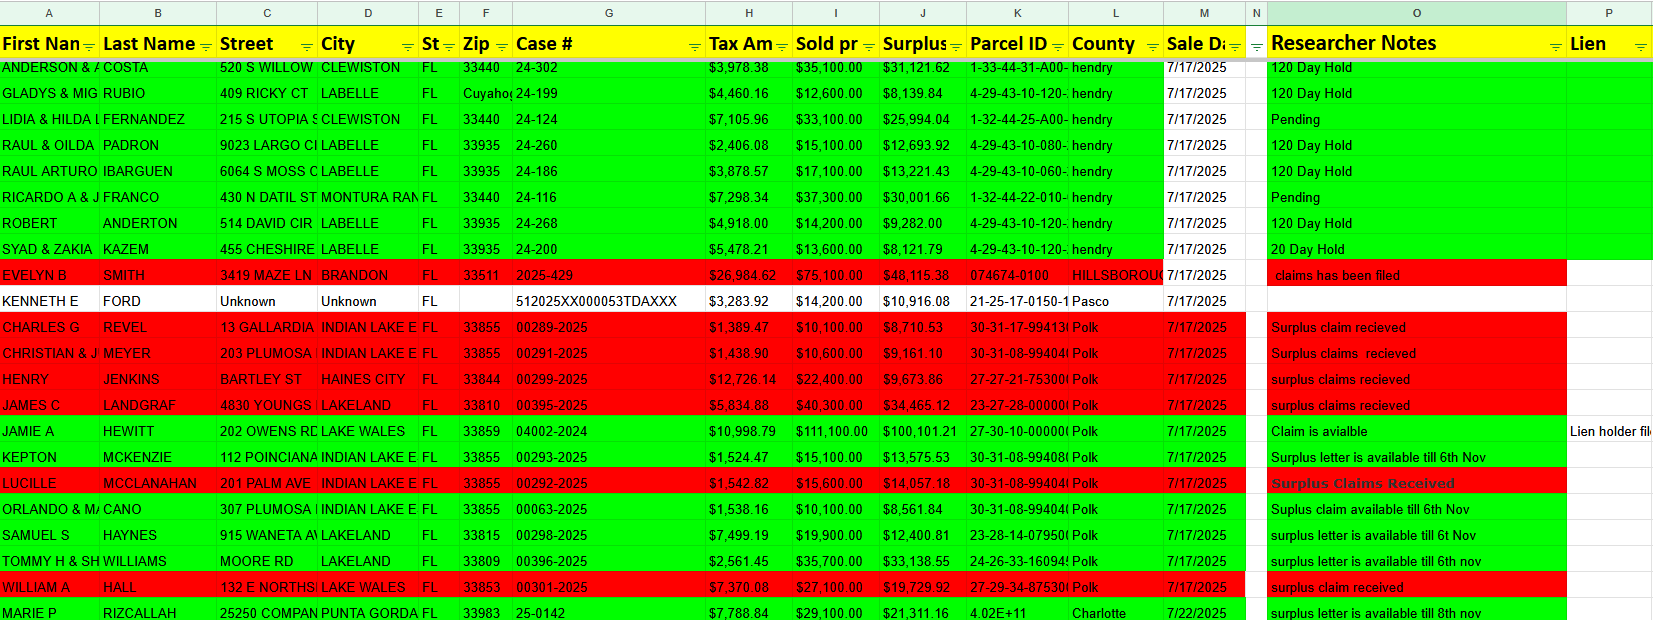1653x620 pixels.
Task: Click the 'claims has been filed' note cell
Action: click(x=1416, y=275)
